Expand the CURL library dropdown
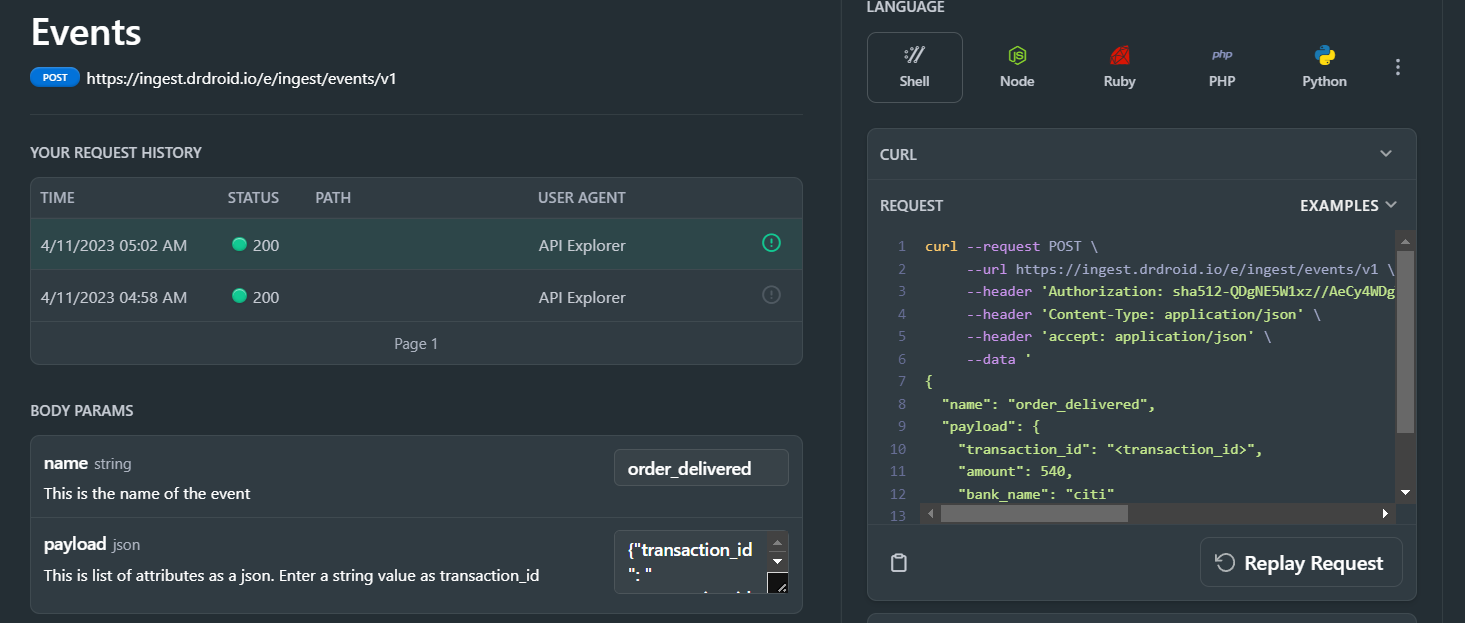Image resolution: width=1465 pixels, height=623 pixels. tap(1385, 154)
